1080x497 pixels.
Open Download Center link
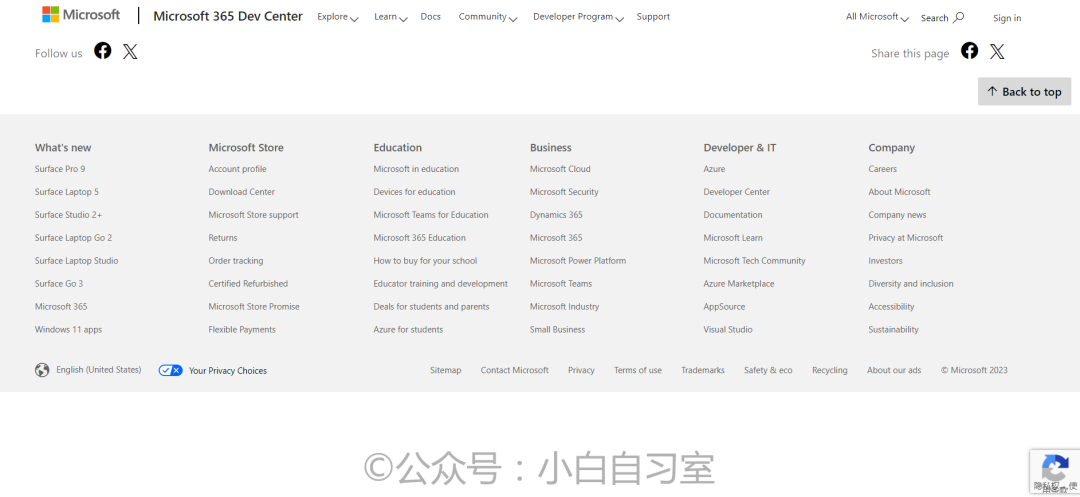pos(242,192)
